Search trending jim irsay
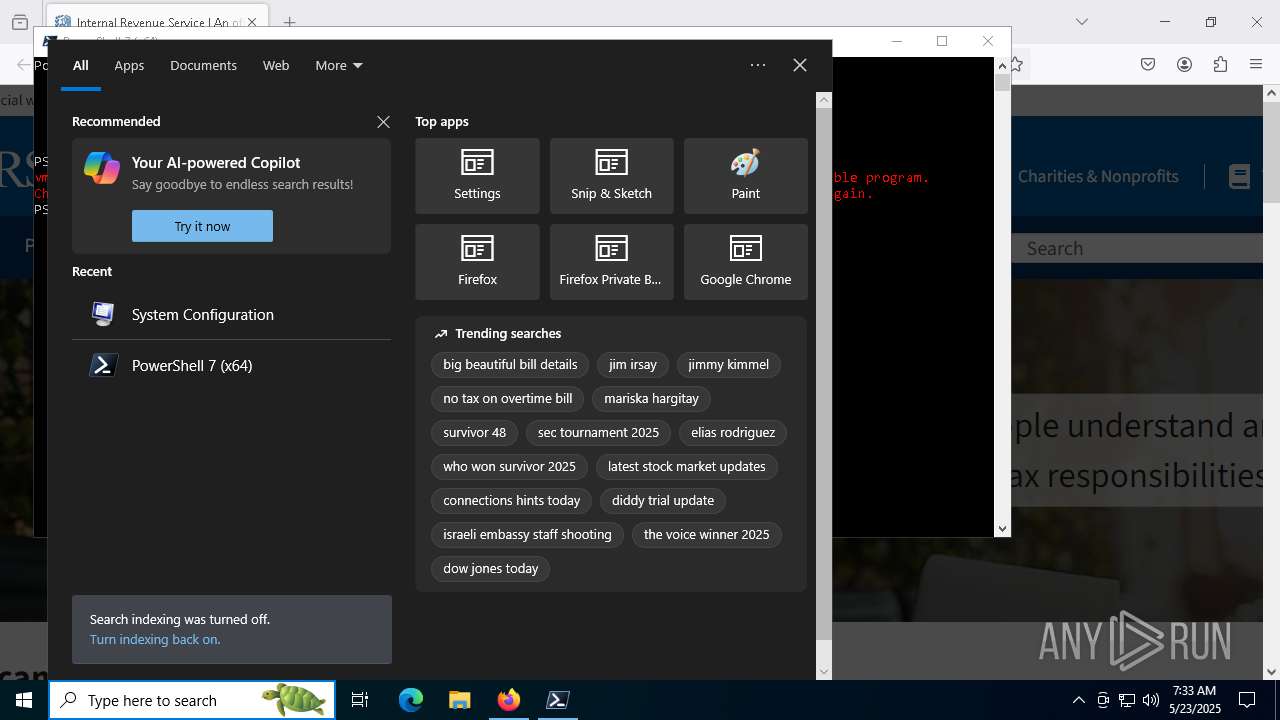 [x=633, y=365]
